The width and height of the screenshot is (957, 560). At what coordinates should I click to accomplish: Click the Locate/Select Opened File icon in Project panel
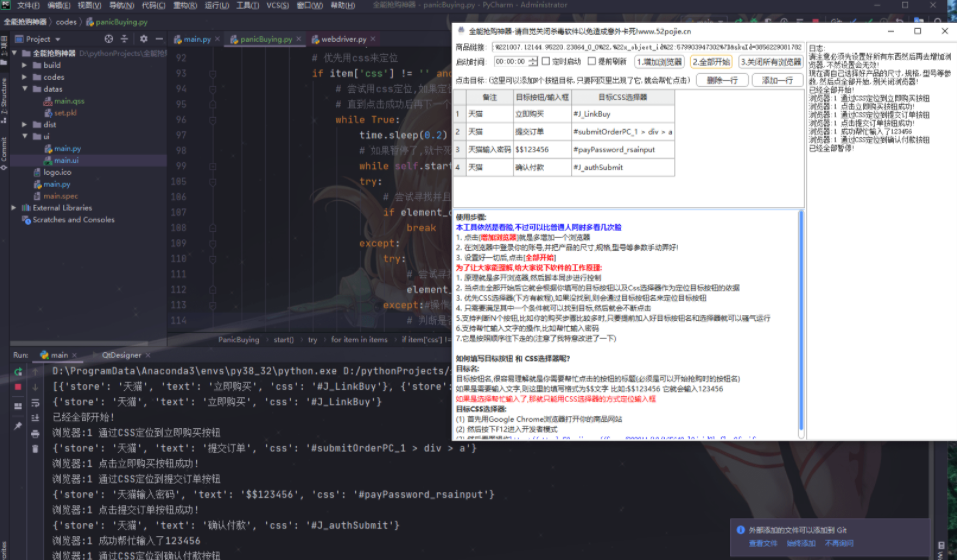[109, 39]
